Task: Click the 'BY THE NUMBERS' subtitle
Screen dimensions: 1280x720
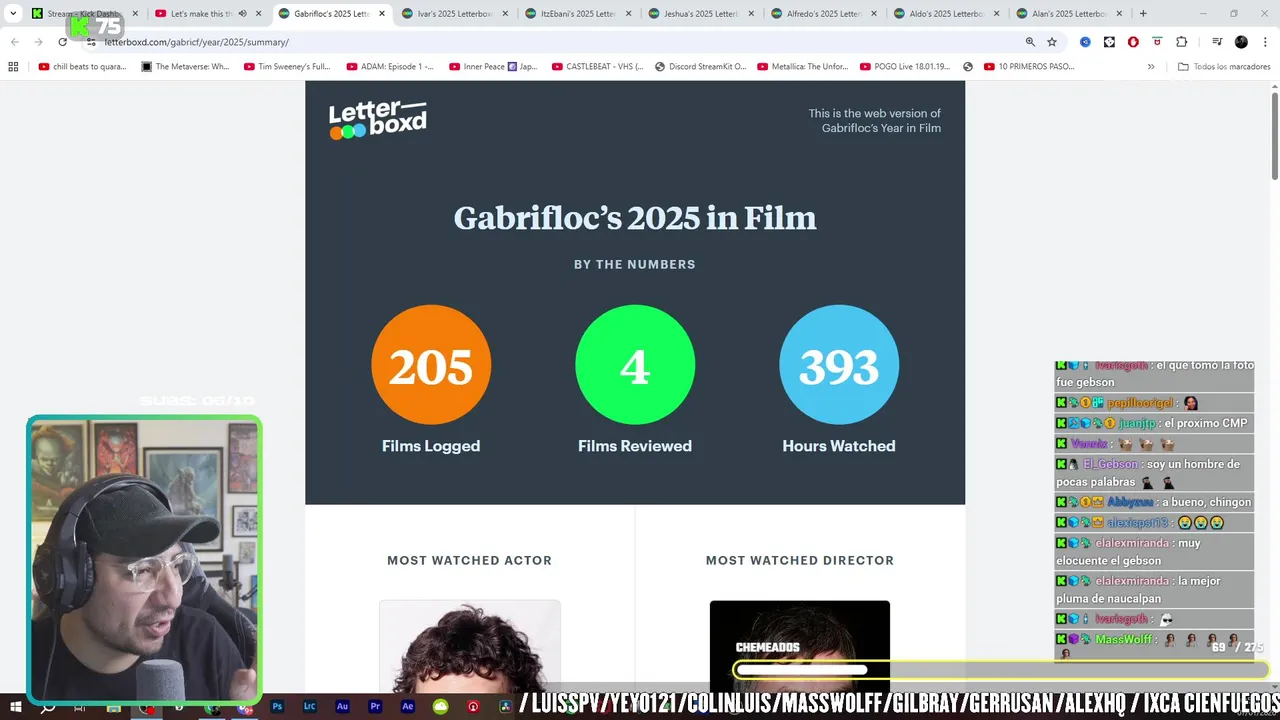Action: [x=635, y=264]
